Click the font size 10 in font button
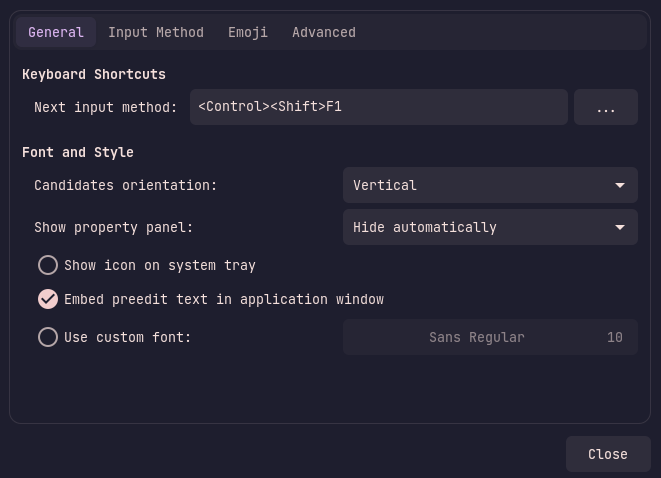This screenshot has width=661, height=478. pyautogui.click(x=615, y=337)
